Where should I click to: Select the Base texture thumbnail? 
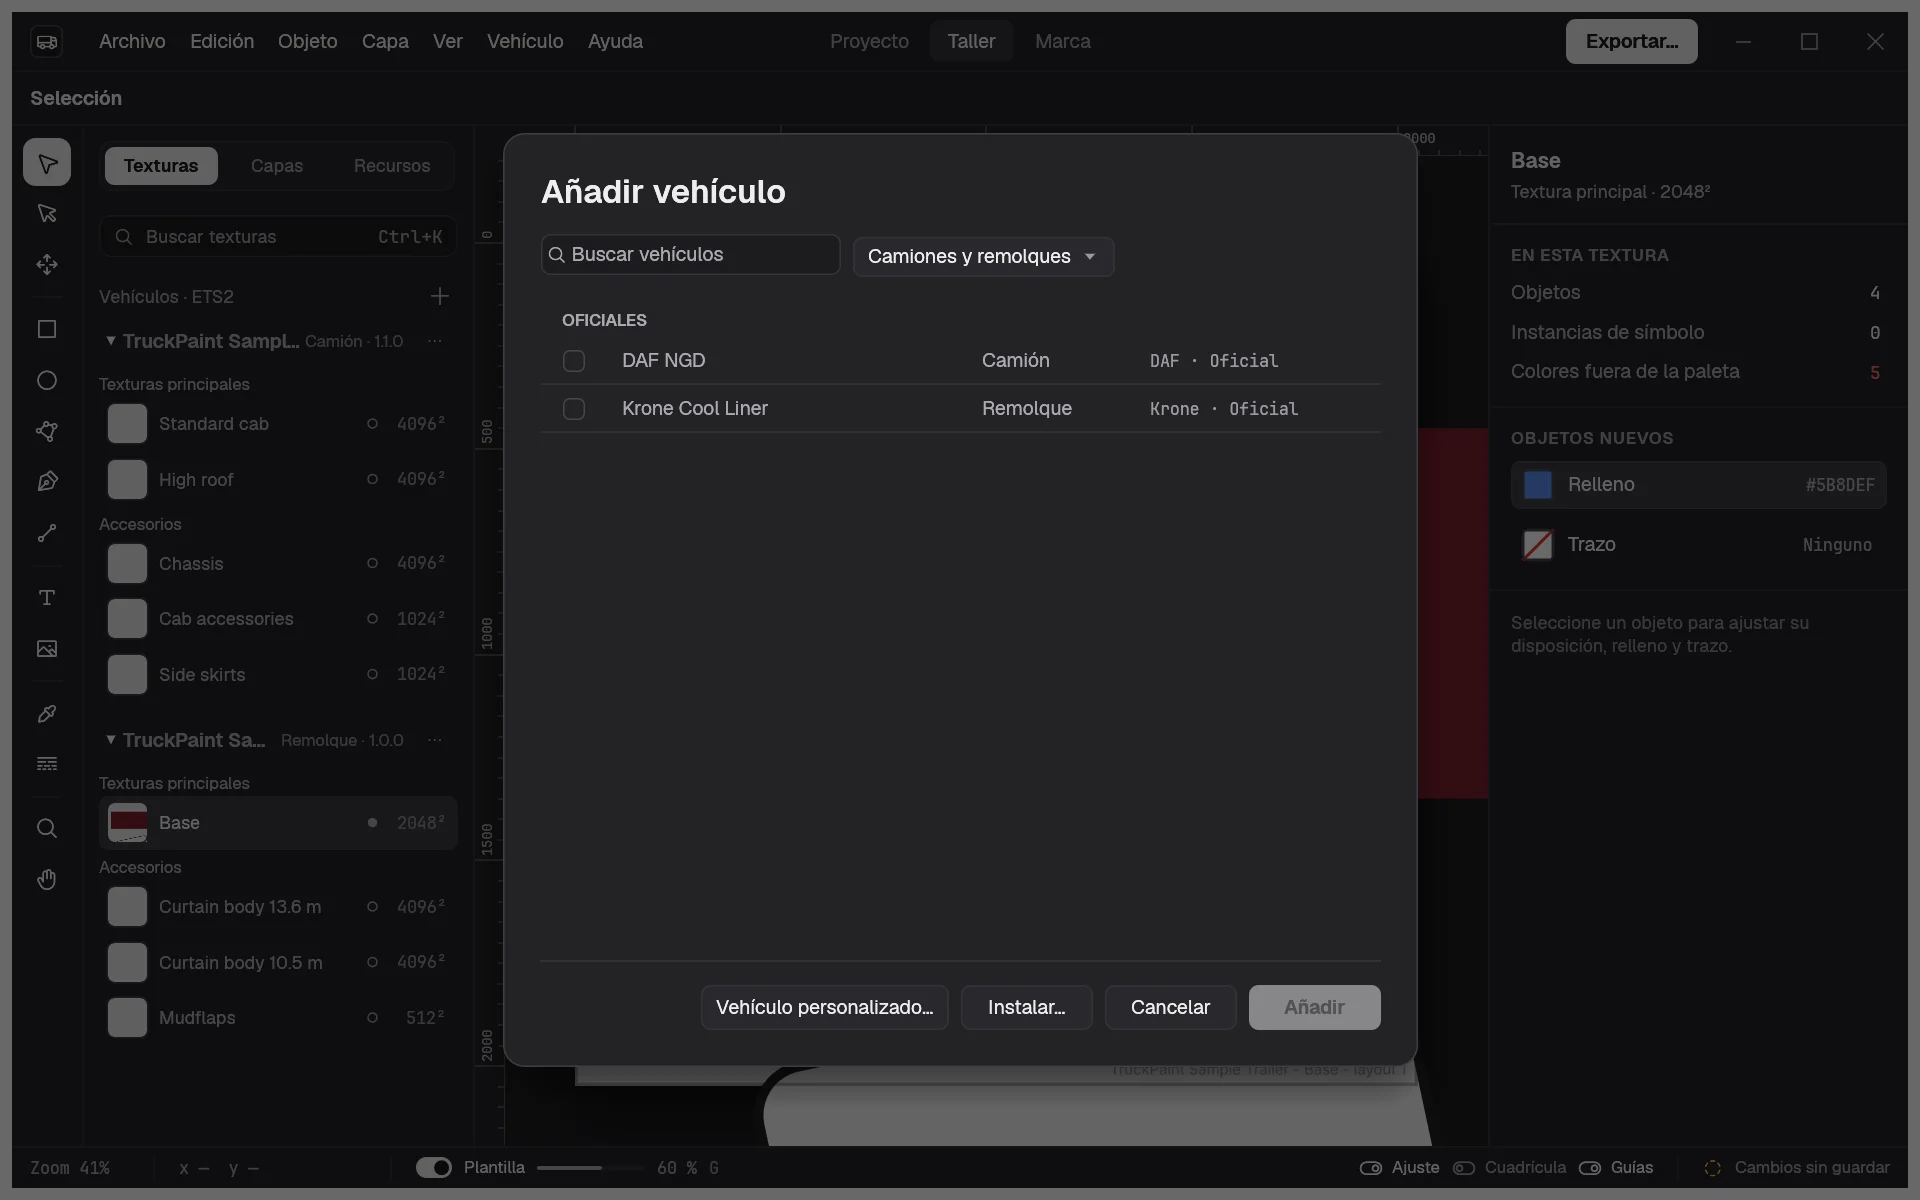(128, 823)
